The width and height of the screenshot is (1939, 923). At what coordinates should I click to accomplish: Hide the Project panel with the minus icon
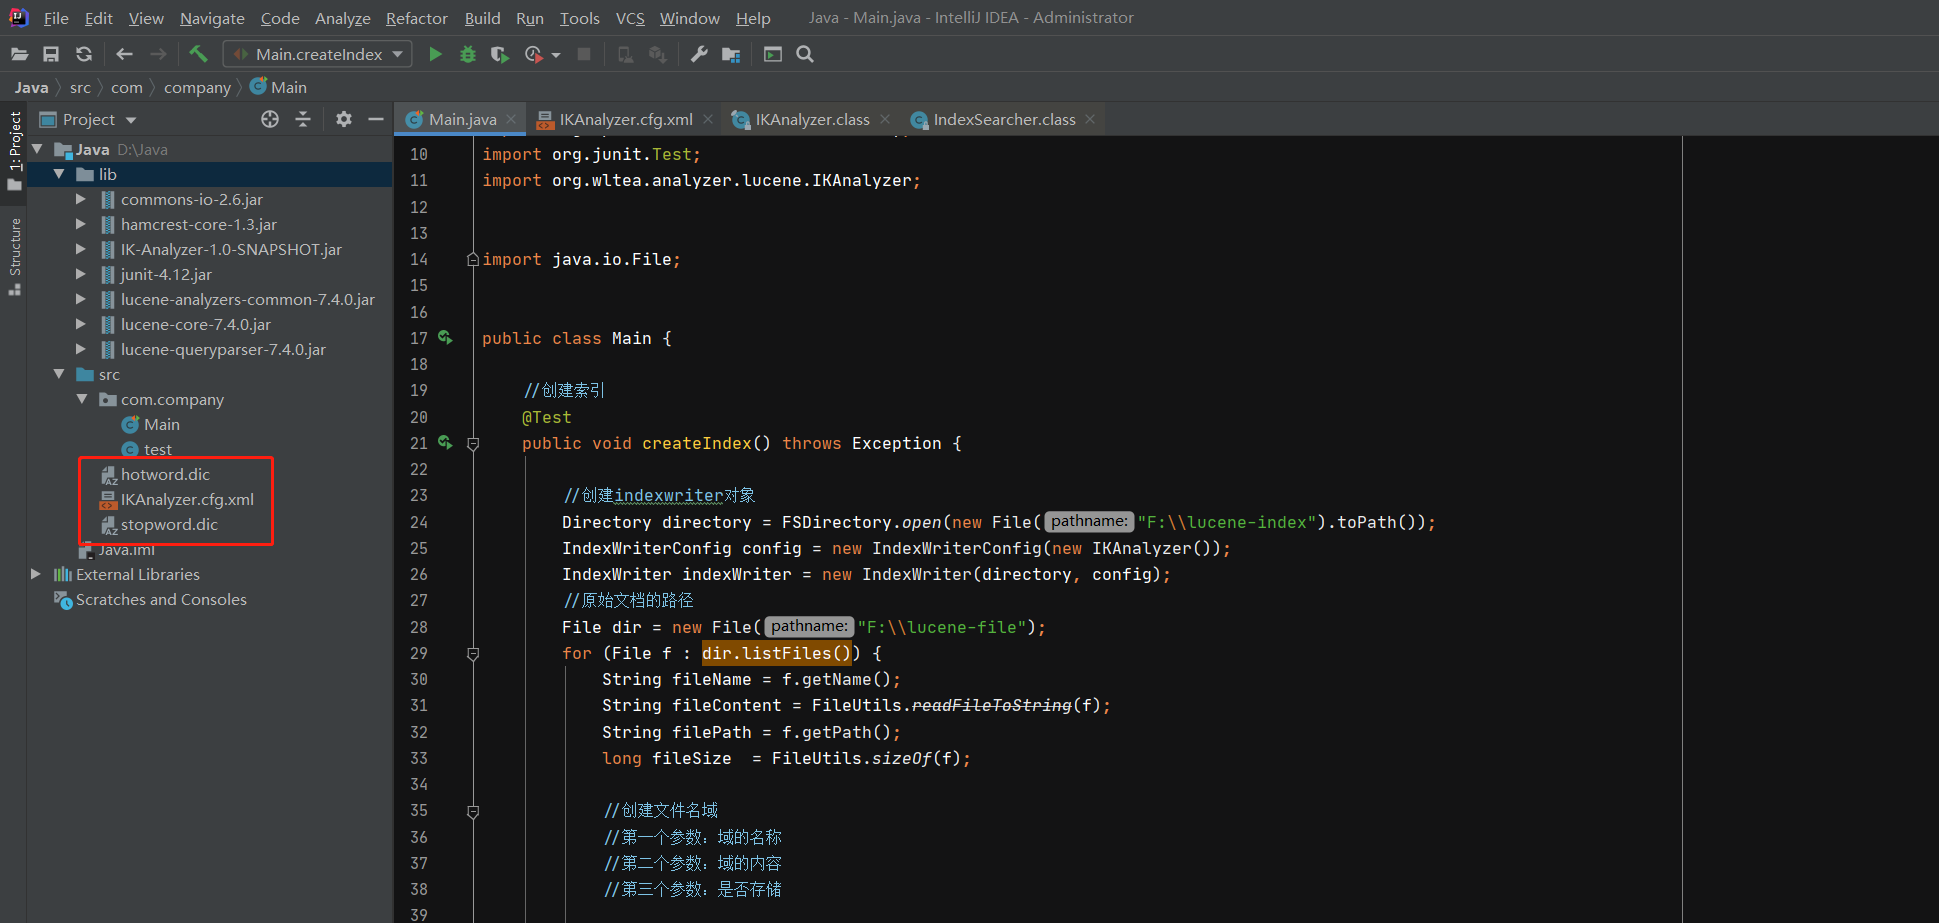pyautogui.click(x=376, y=119)
